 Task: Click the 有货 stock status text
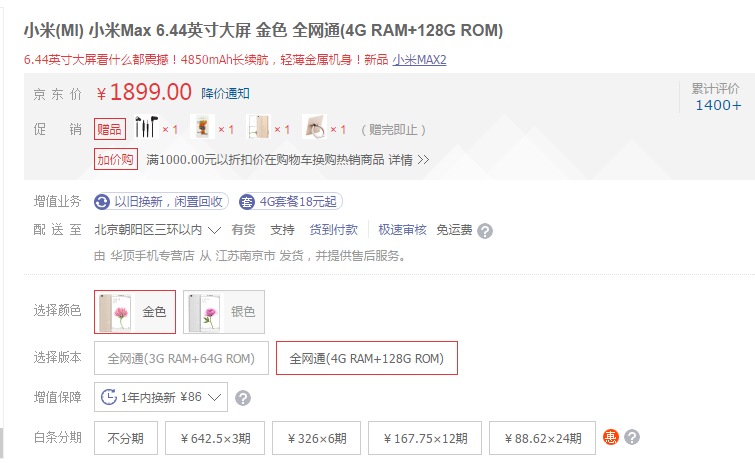click(243, 230)
